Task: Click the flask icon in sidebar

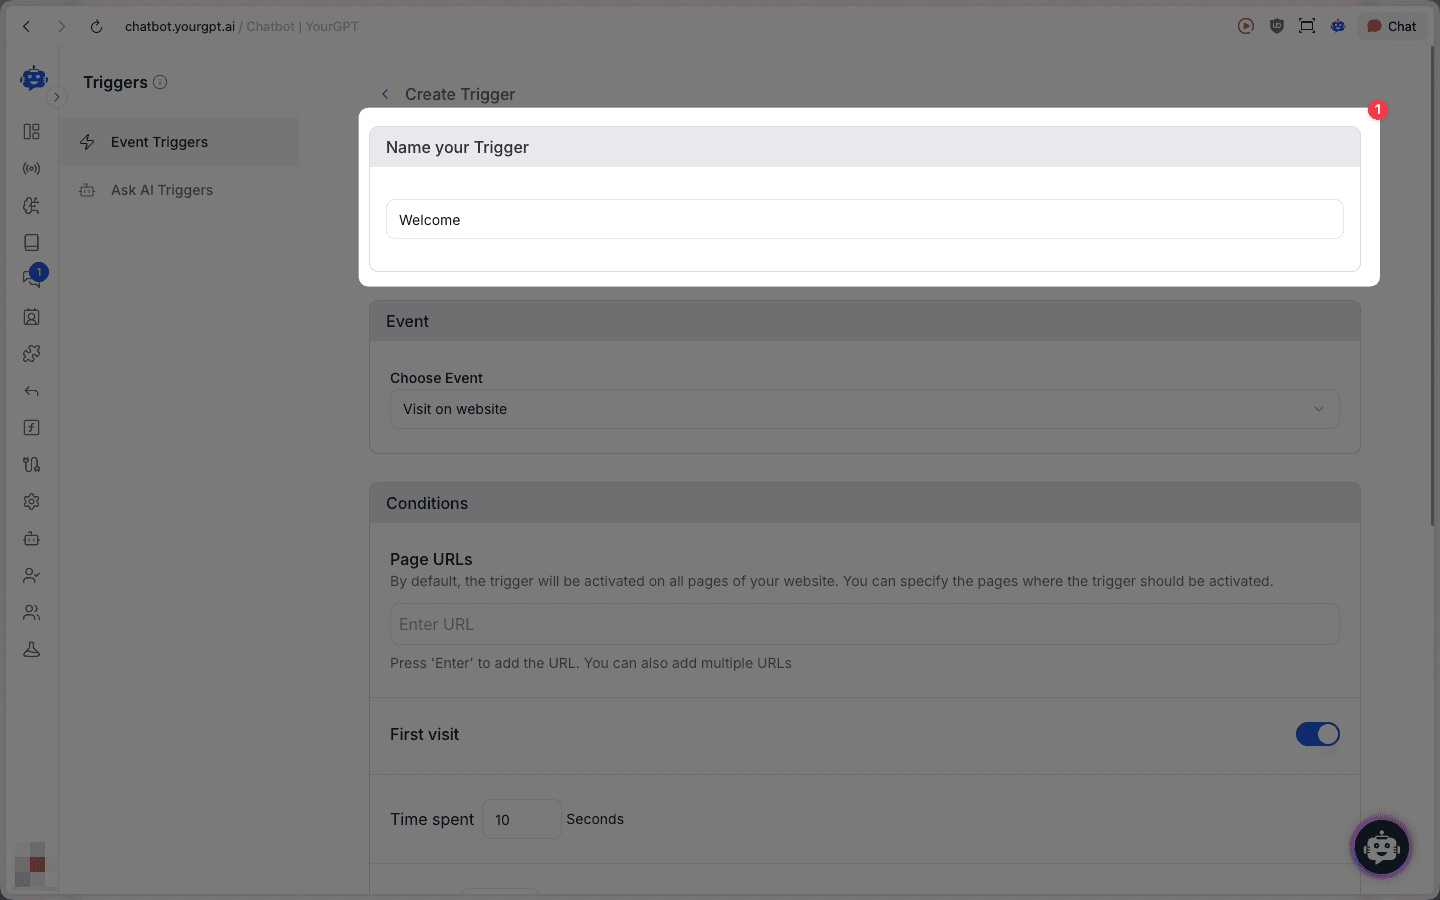Action: coord(31,650)
